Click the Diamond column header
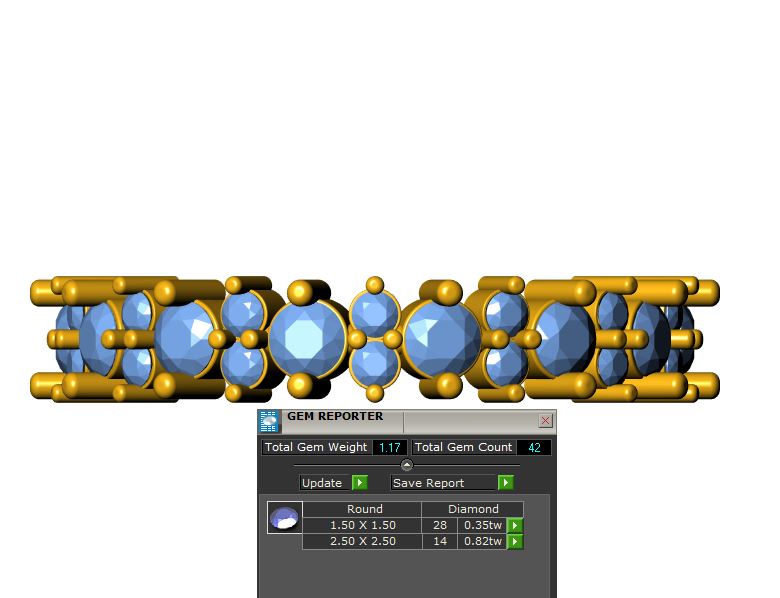 point(473,509)
